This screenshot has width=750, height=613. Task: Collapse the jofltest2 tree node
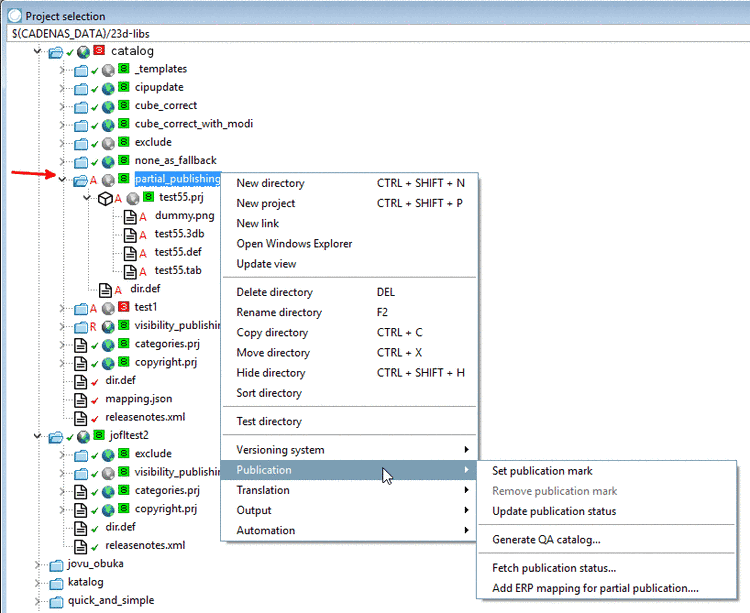37,436
